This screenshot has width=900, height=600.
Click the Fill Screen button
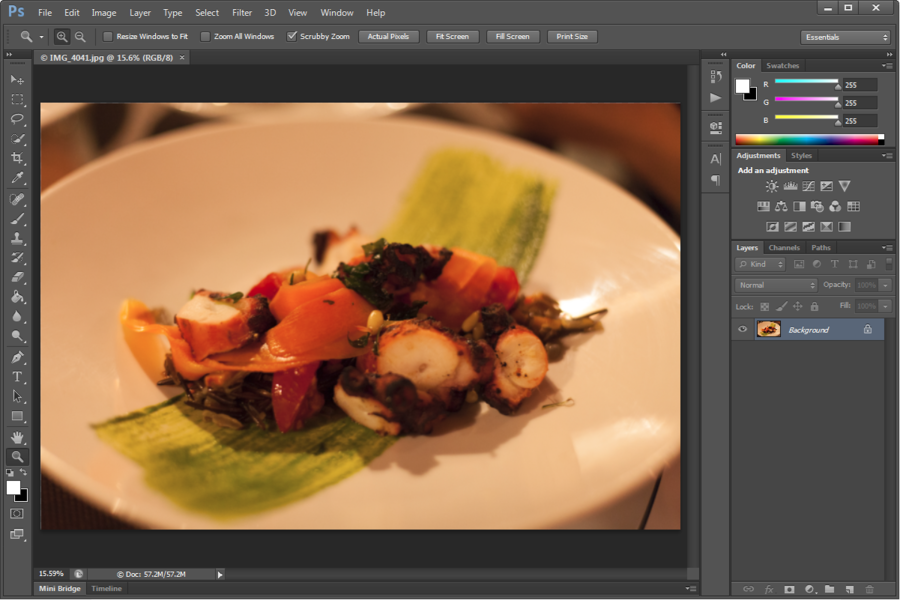pyautogui.click(x=513, y=37)
